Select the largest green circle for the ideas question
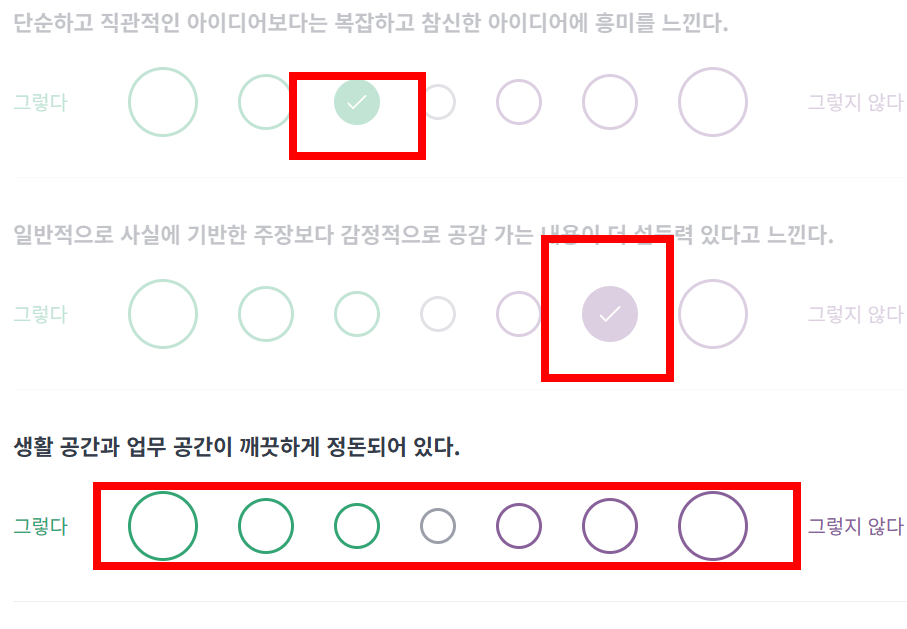907x629 pixels. (163, 101)
